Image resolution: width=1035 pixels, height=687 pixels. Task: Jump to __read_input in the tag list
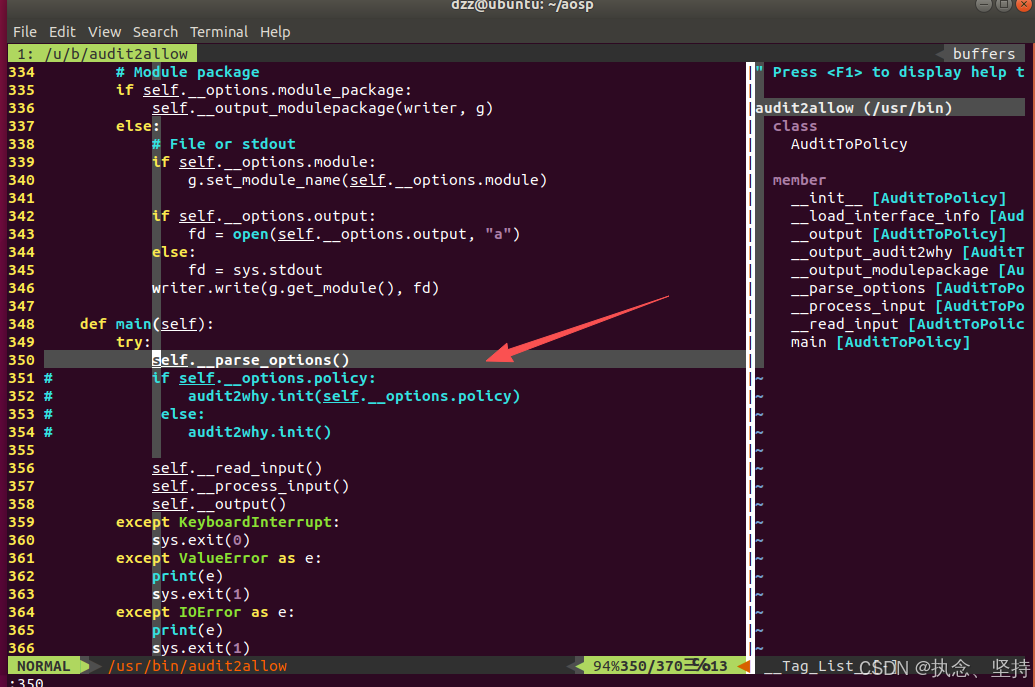[908, 324]
